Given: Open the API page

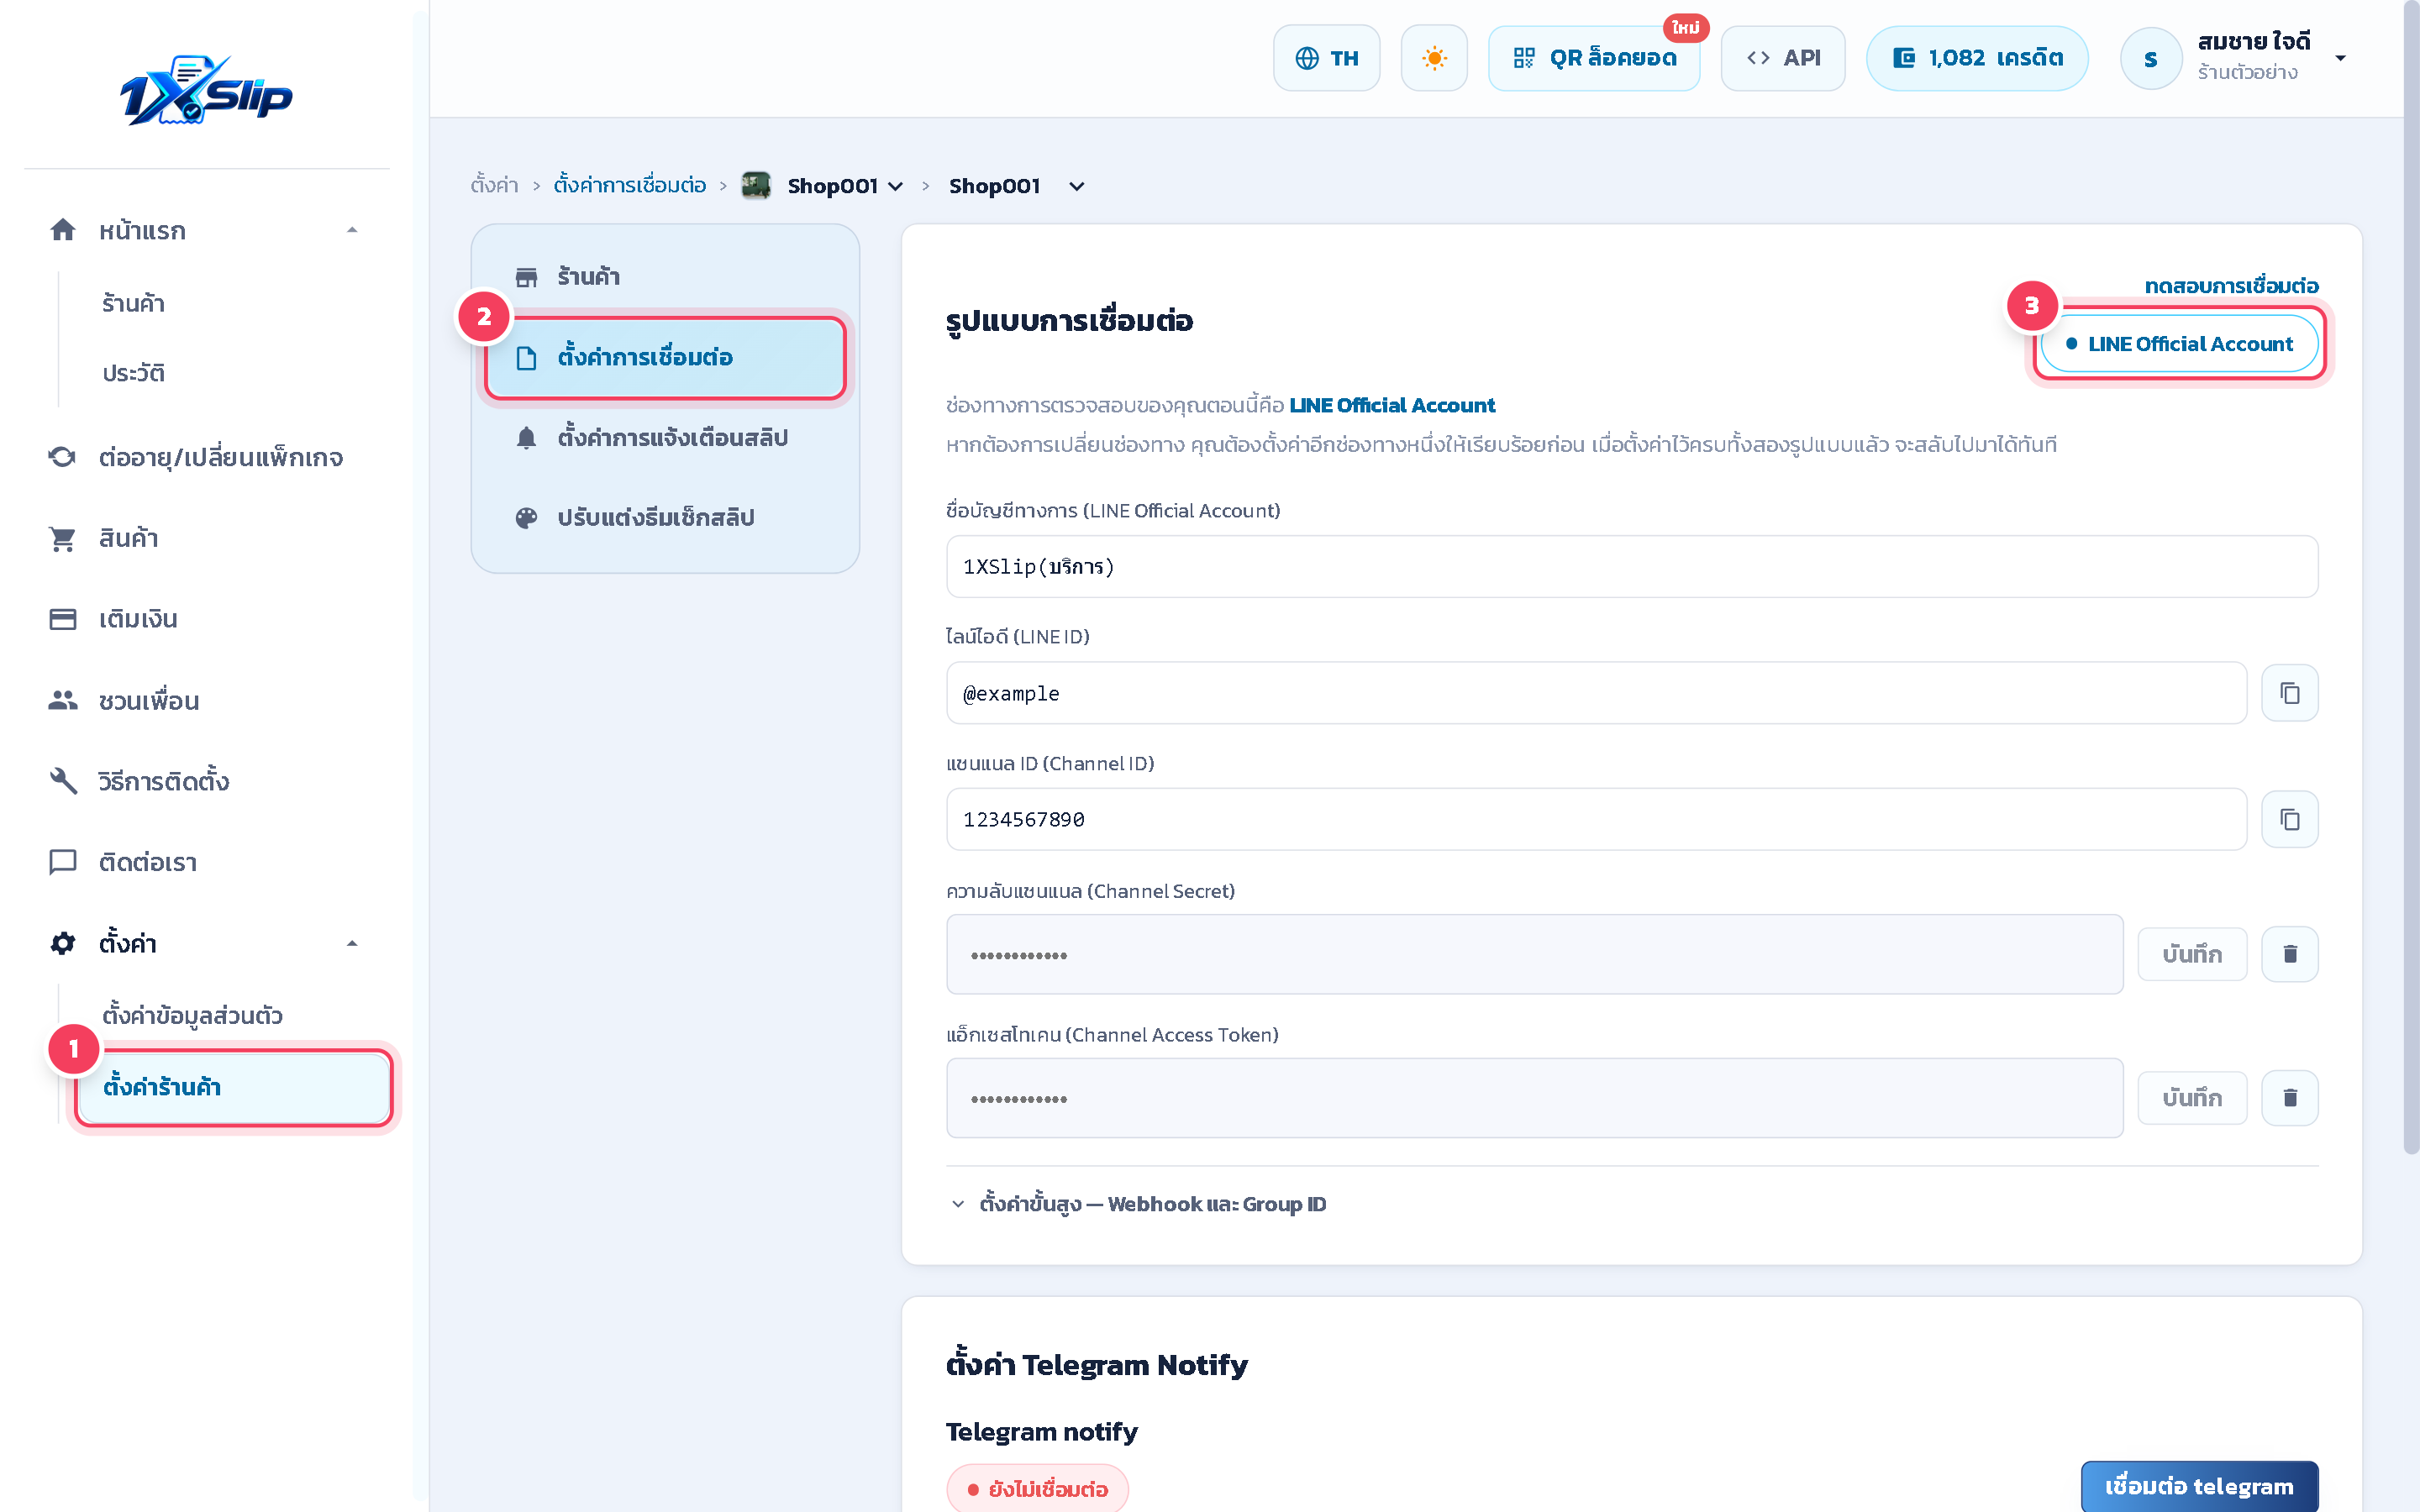Looking at the screenshot, I should point(1783,58).
